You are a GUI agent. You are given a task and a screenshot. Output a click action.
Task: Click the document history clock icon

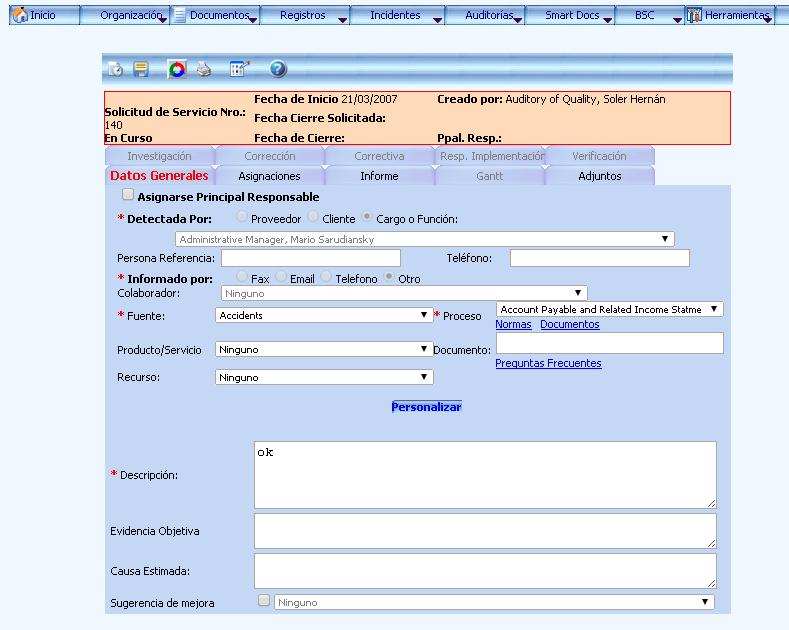click(116, 68)
